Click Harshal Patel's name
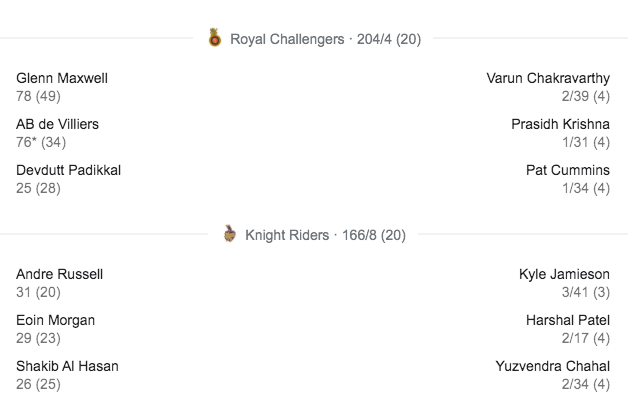This screenshot has width=628, height=417. [x=567, y=320]
